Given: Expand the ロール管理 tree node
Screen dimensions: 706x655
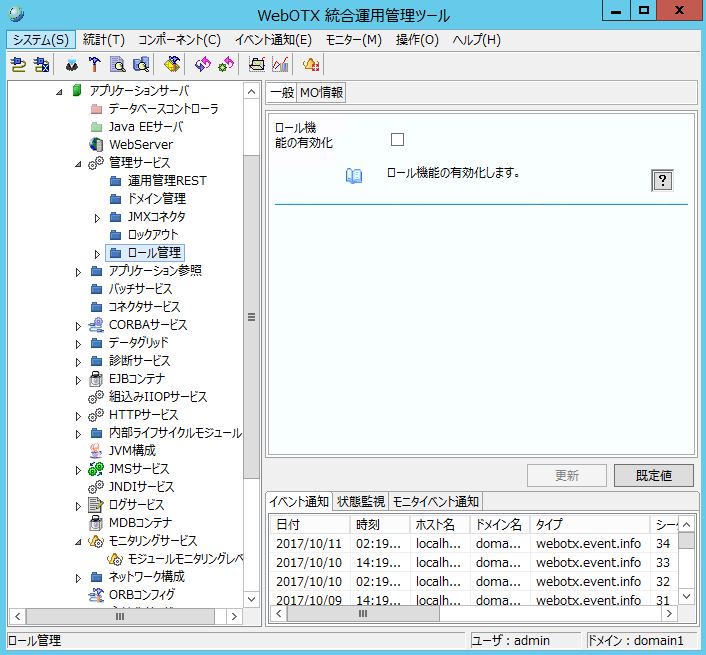Looking at the screenshot, I should click(97, 253).
